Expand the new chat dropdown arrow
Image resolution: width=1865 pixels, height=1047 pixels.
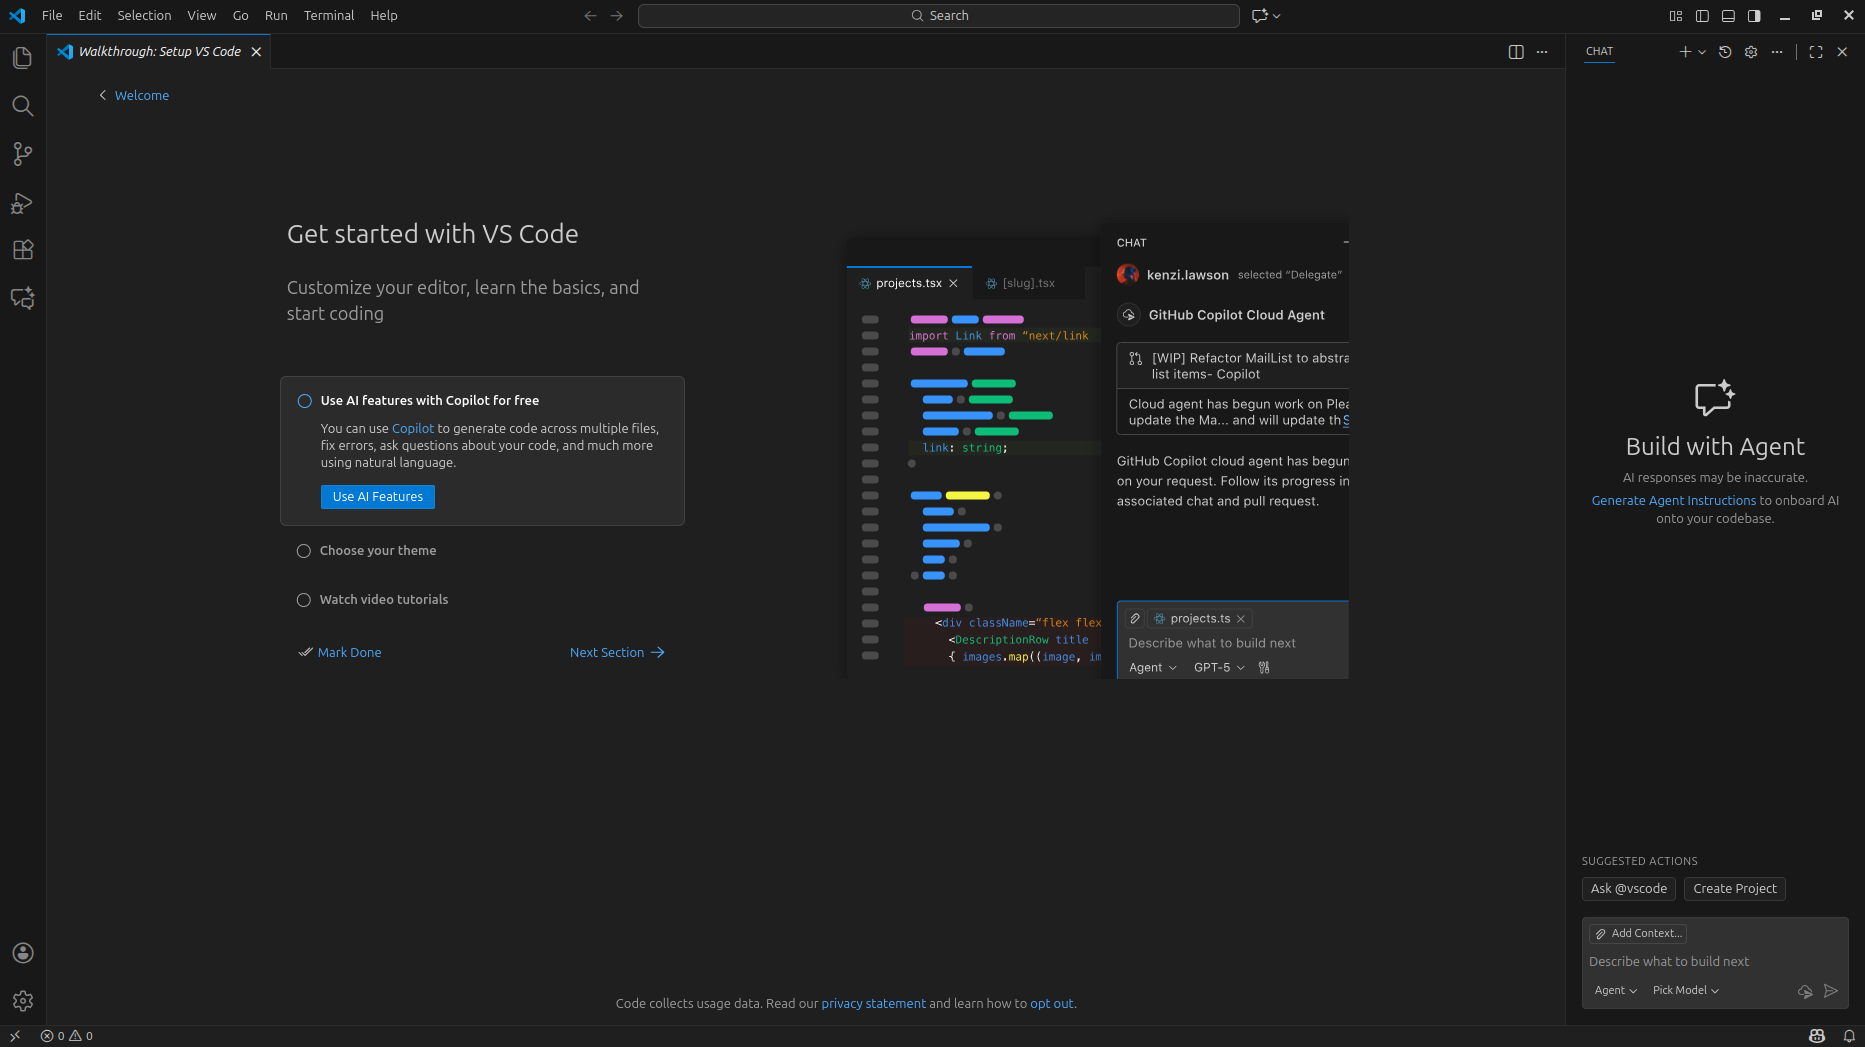point(1702,52)
